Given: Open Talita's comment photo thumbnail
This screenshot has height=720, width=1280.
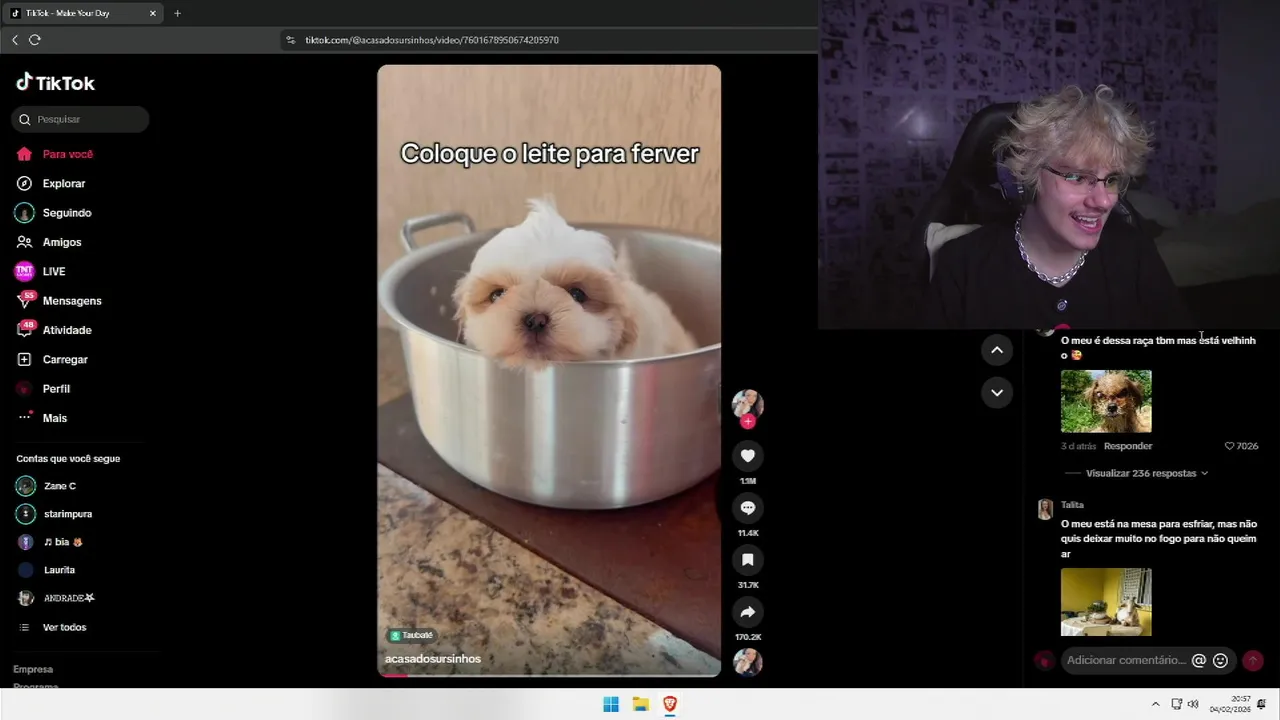Looking at the screenshot, I should (x=1106, y=602).
